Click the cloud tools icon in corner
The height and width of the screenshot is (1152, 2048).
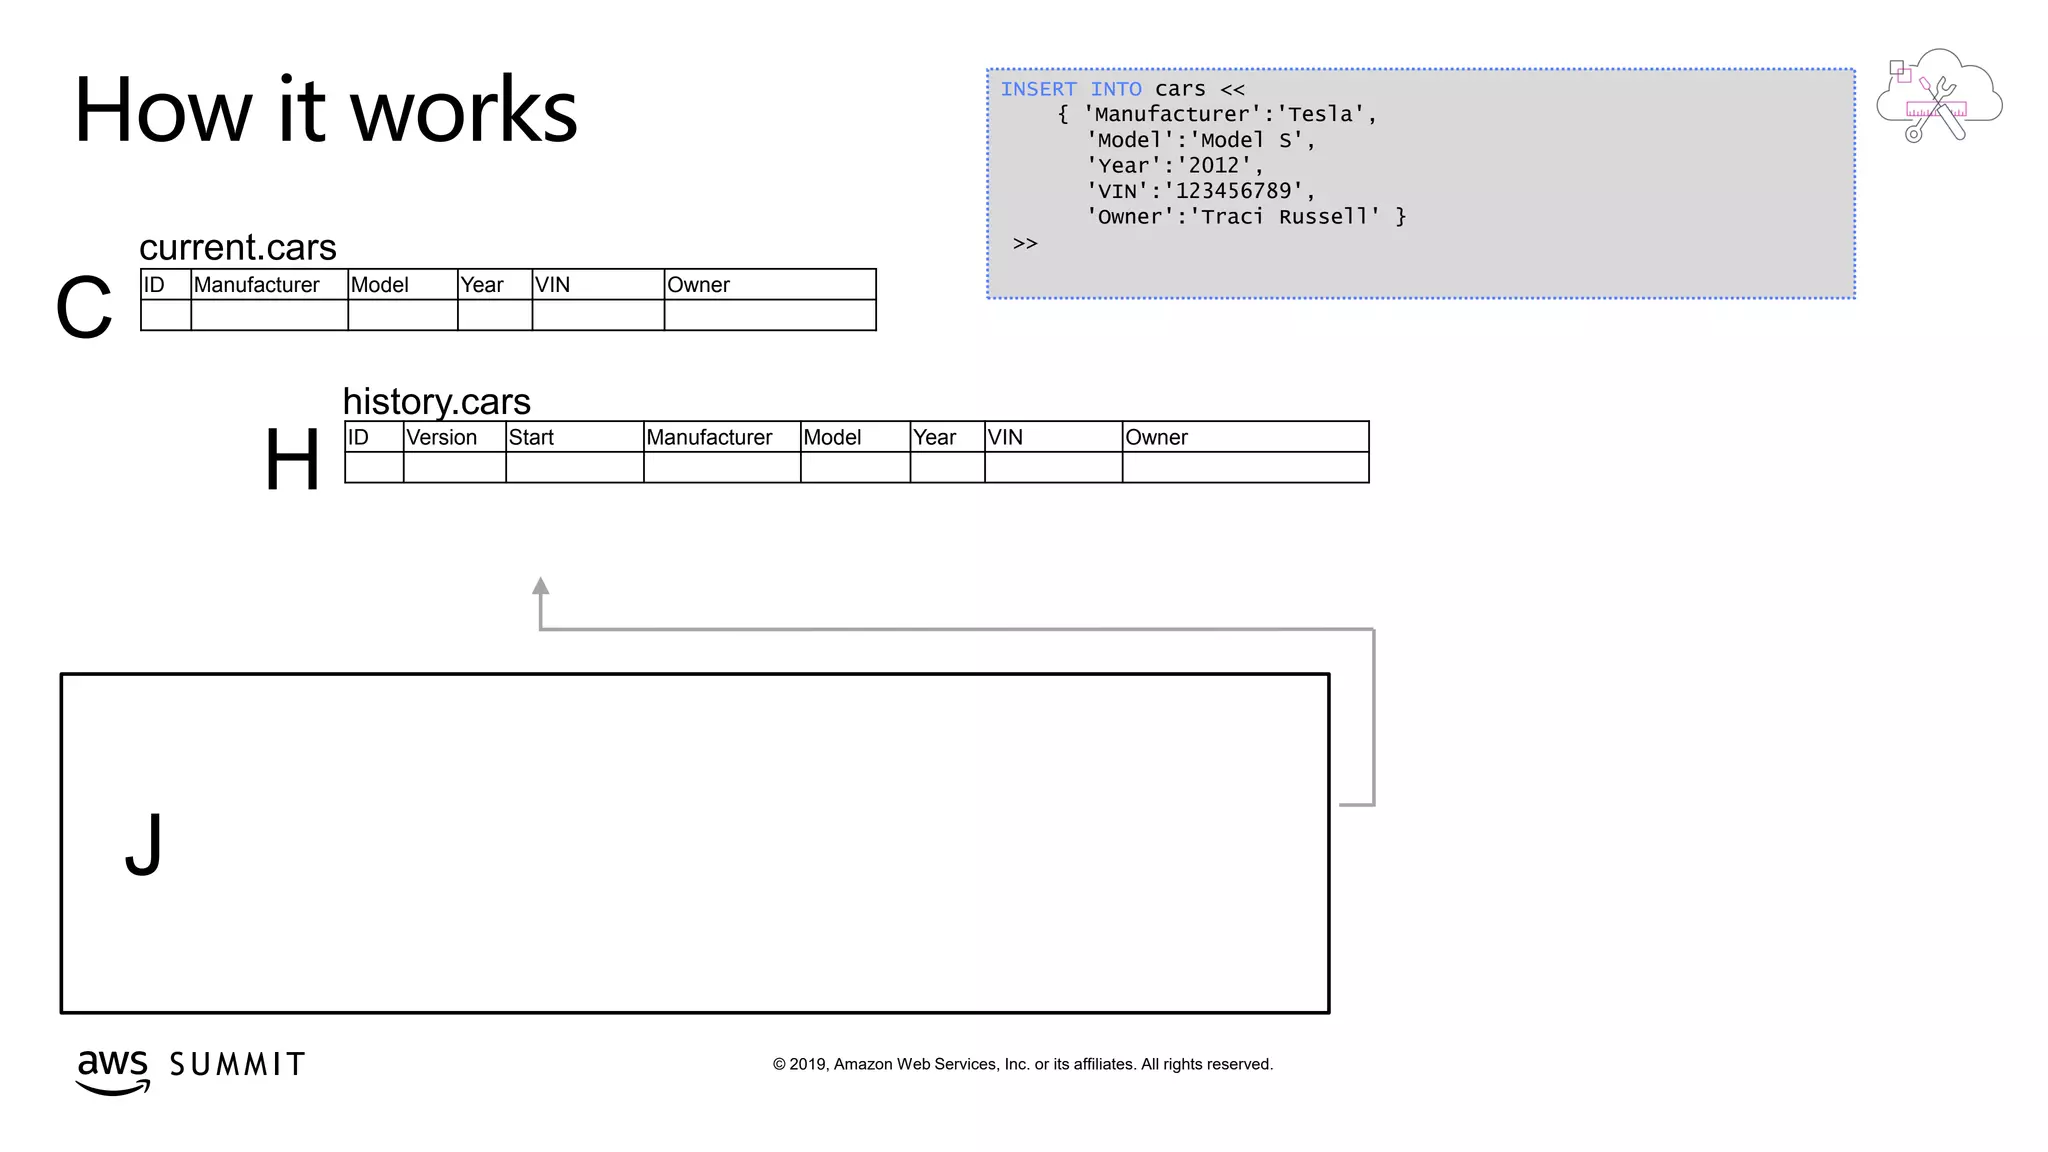pyautogui.click(x=1938, y=97)
